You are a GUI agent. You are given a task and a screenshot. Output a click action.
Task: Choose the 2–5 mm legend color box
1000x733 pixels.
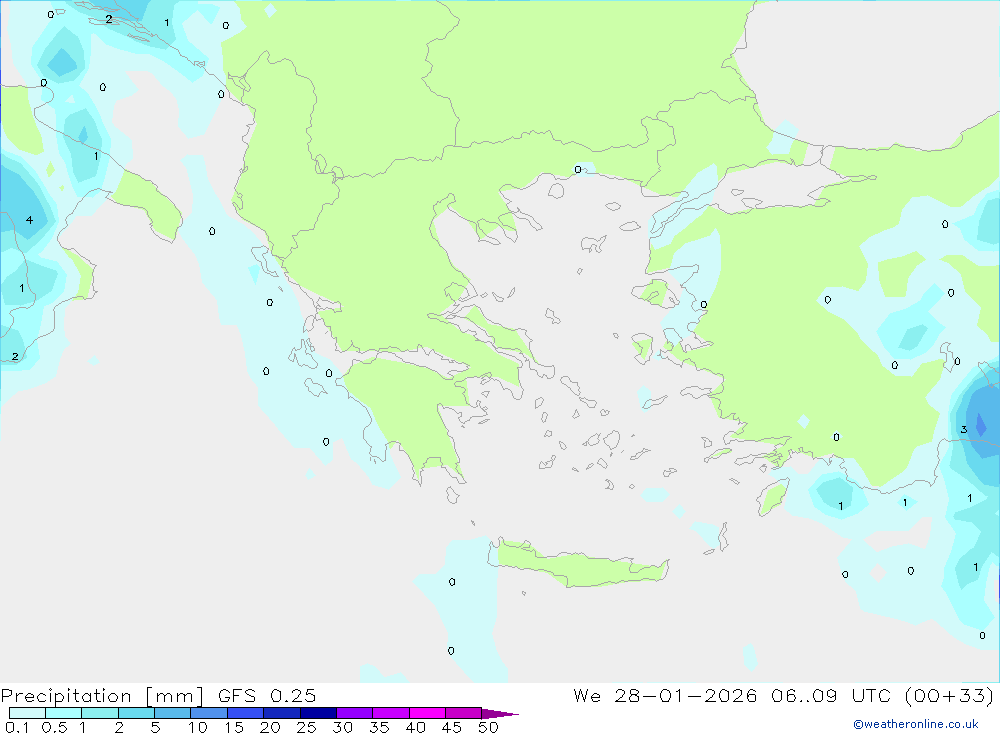click(136, 713)
